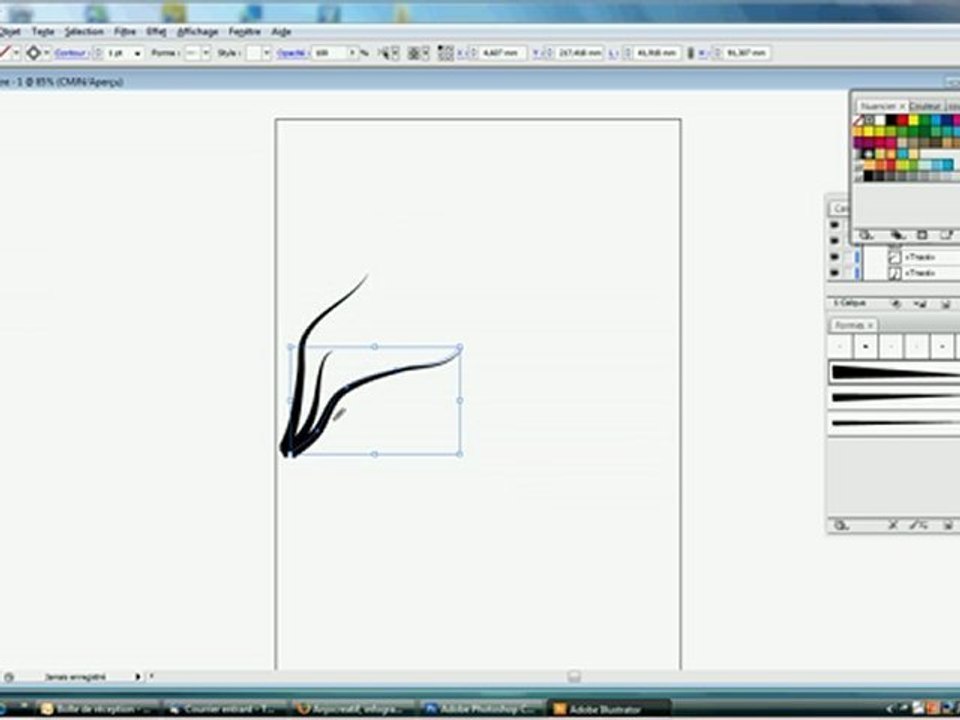Image resolution: width=960 pixels, height=720 pixels.
Task: Open the Texte menu
Action: (x=43, y=31)
